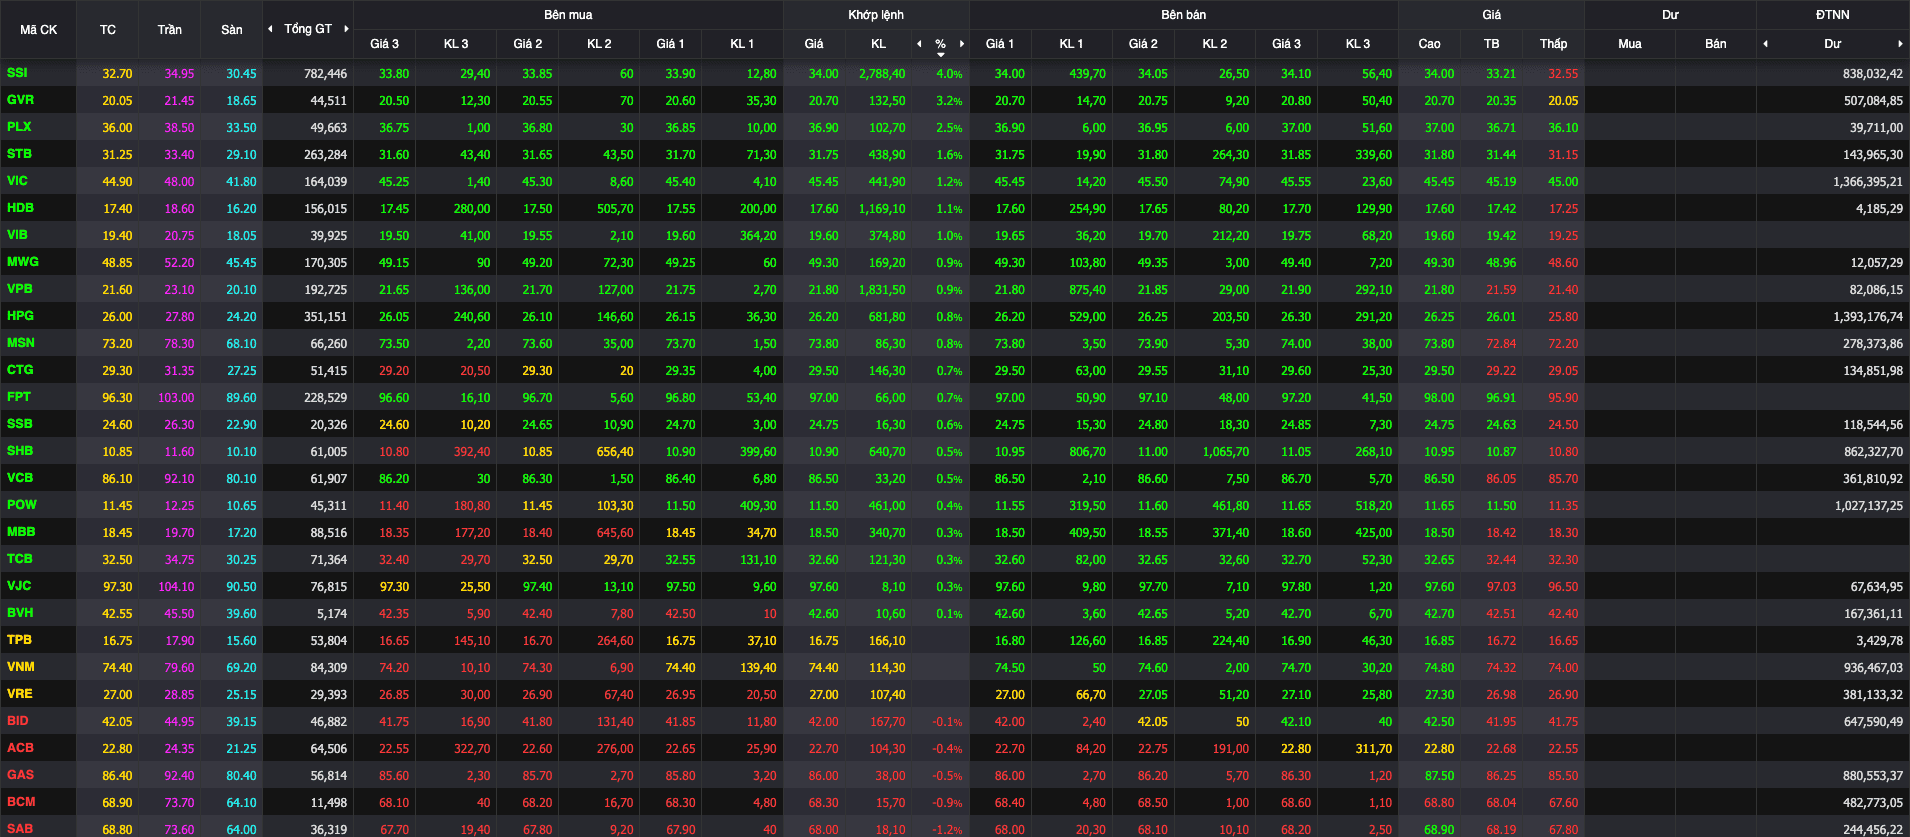1910x837 pixels.
Task: Click the Bên bán group header
Action: [1183, 15]
